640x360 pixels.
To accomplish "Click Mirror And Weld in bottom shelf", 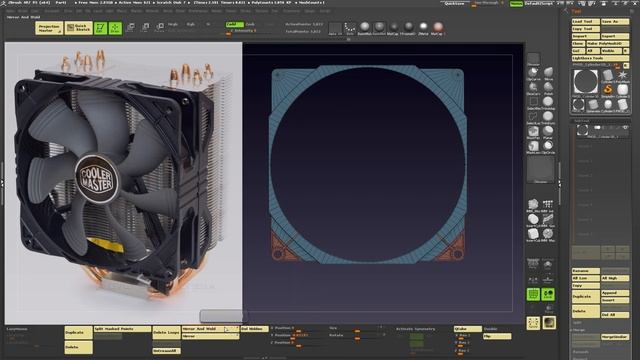I will pos(210,329).
